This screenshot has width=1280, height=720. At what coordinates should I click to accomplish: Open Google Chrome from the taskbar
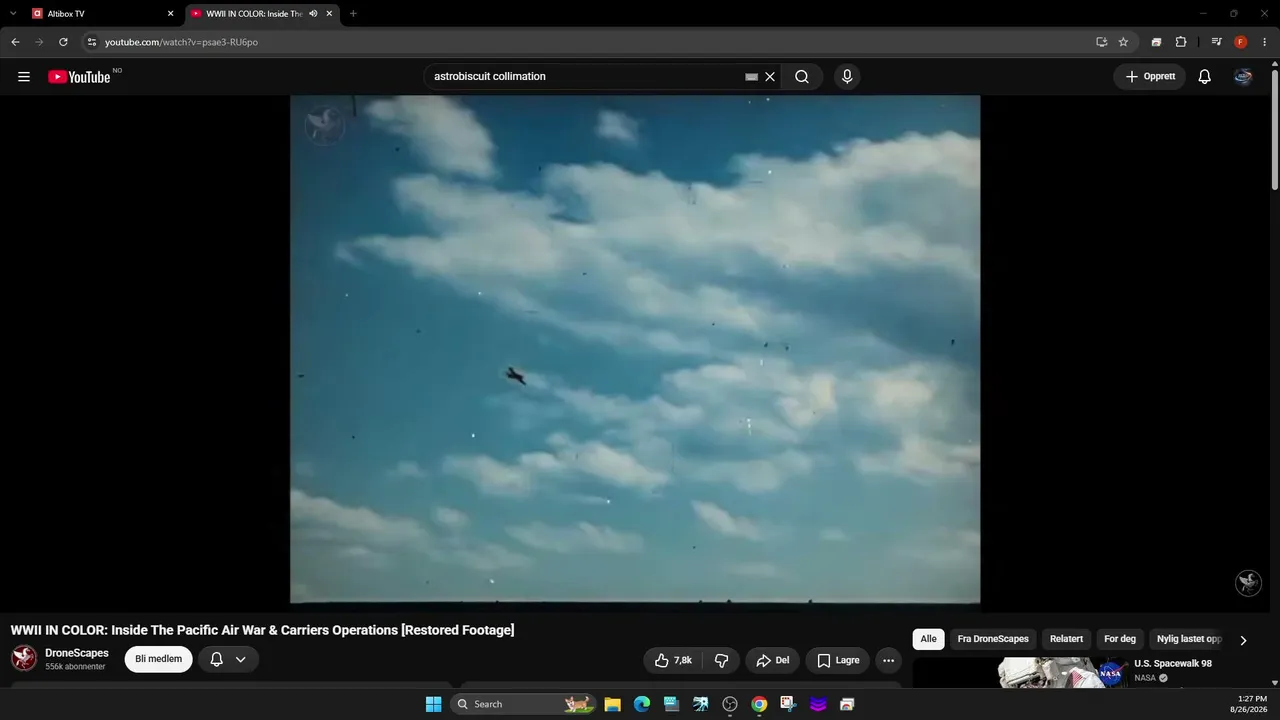pos(760,704)
